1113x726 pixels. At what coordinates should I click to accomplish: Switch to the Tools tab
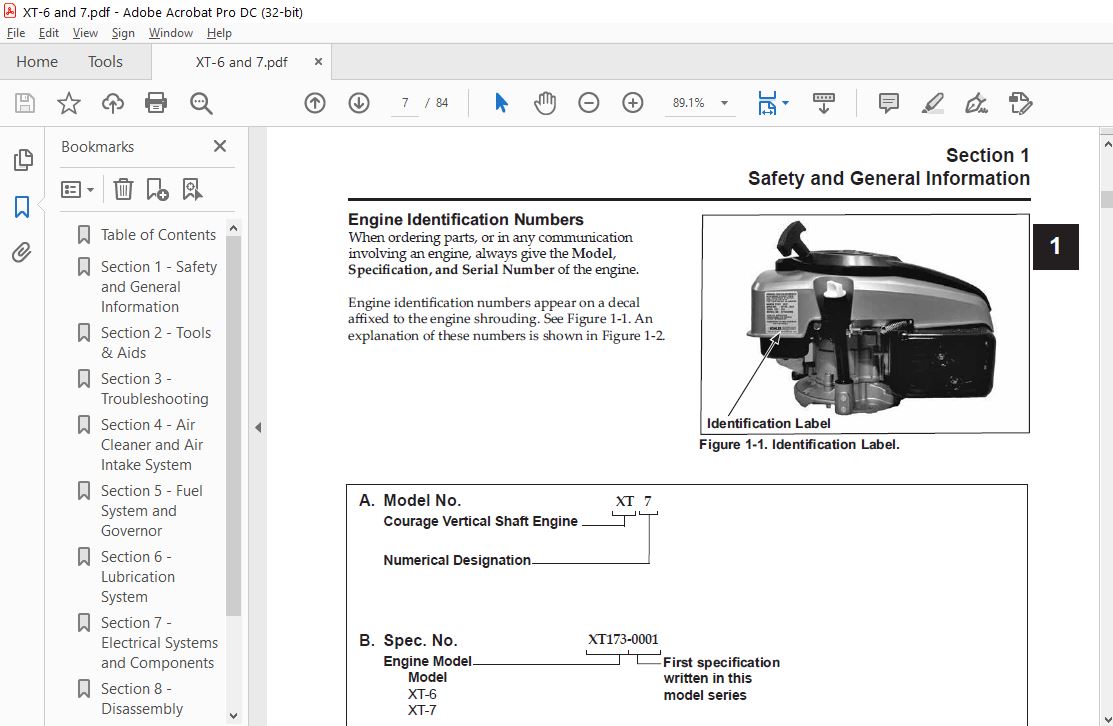pos(105,62)
